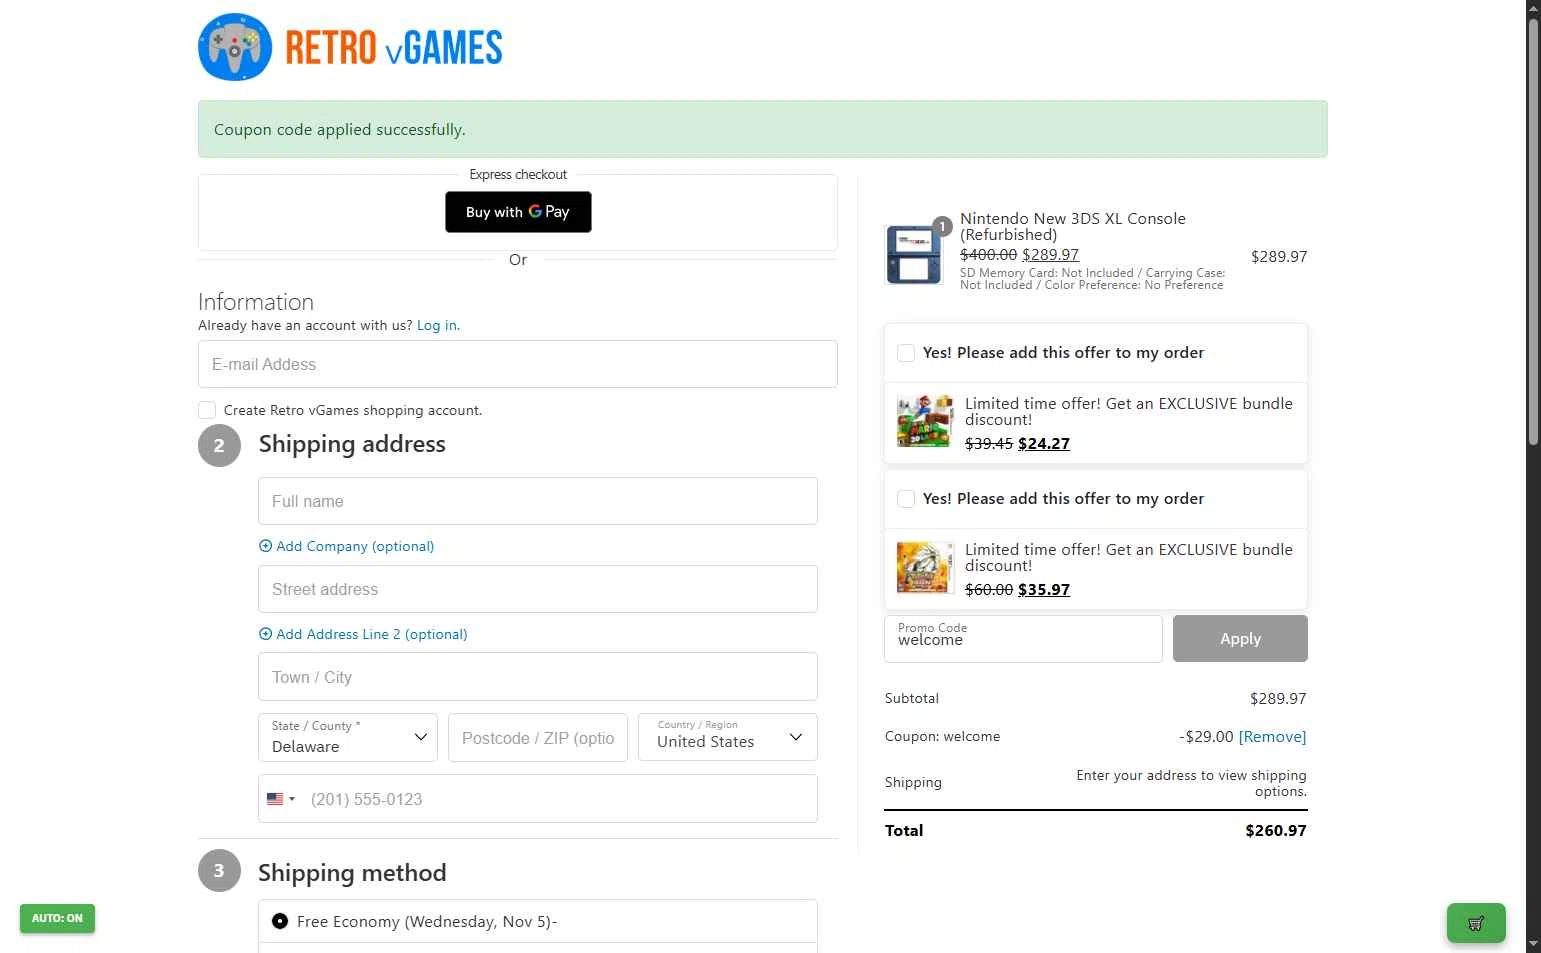Check the $24.27 bundle offer checkbox

click(x=906, y=353)
